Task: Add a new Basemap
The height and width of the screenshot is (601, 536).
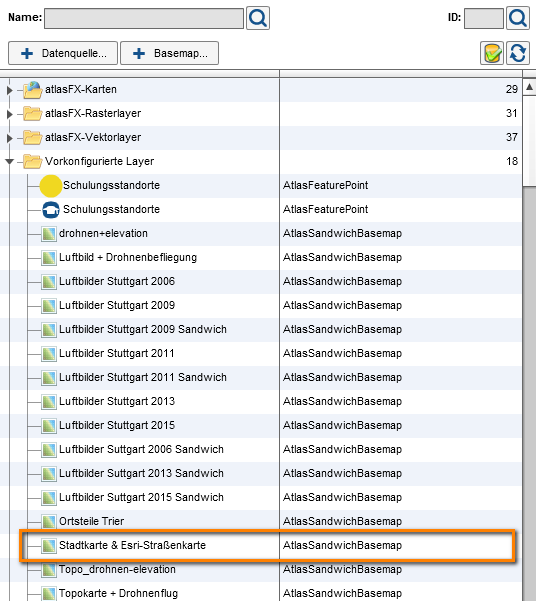Action: (169, 53)
